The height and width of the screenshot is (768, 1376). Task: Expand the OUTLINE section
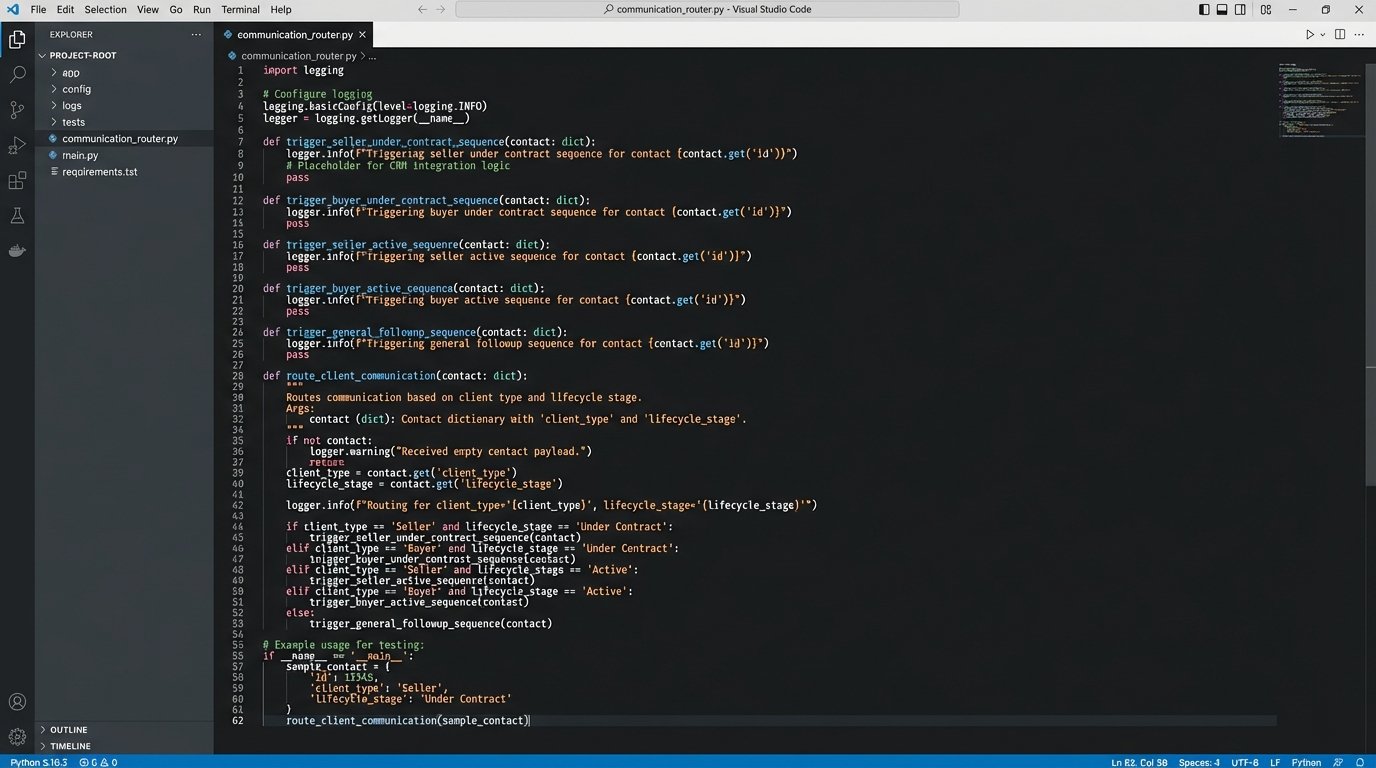click(x=68, y=730)
